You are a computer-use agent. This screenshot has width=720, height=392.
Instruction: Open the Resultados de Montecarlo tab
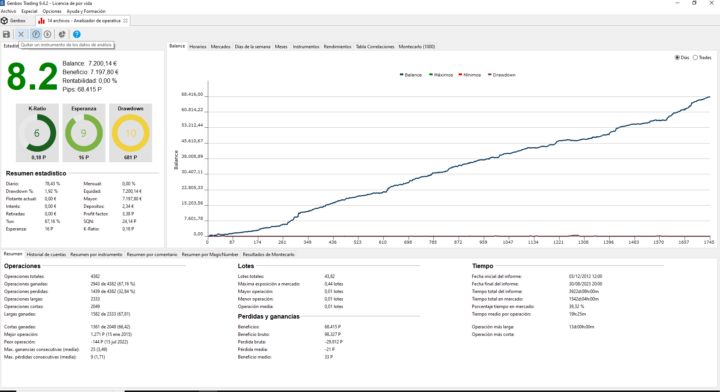tap(269, 254)
